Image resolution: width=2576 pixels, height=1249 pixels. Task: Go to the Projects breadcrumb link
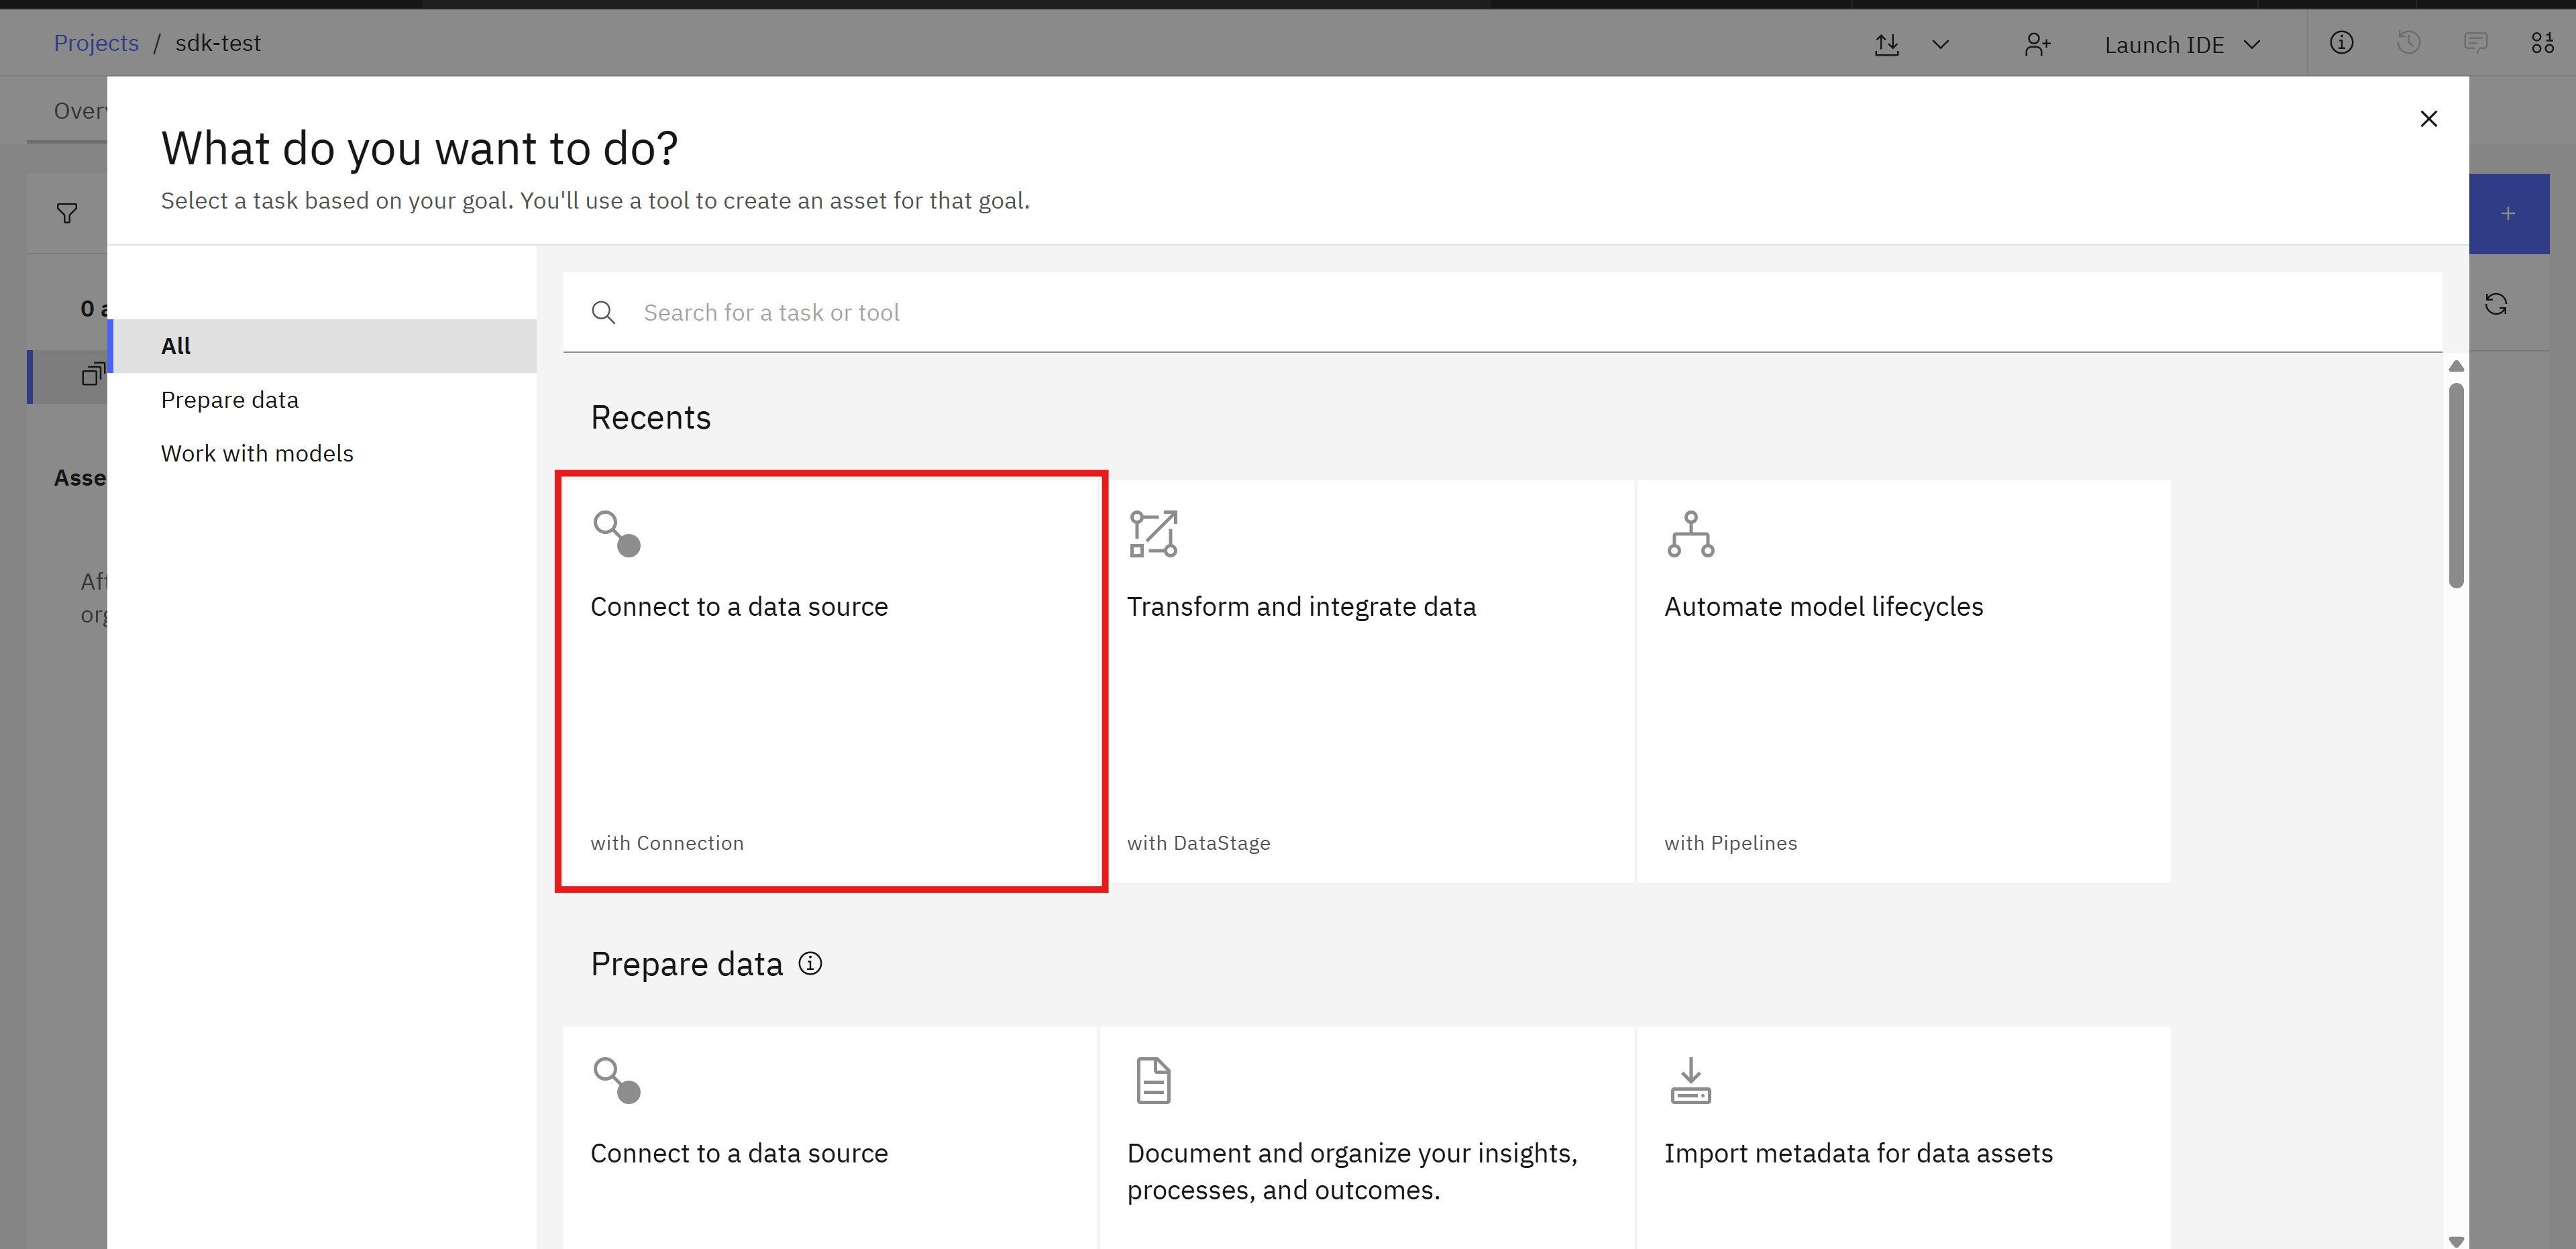tap(96, 43)
